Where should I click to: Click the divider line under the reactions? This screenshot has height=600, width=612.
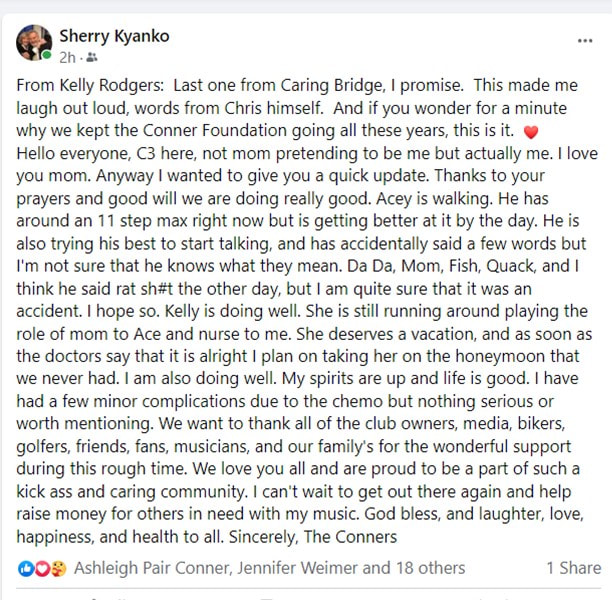[308, 588]
